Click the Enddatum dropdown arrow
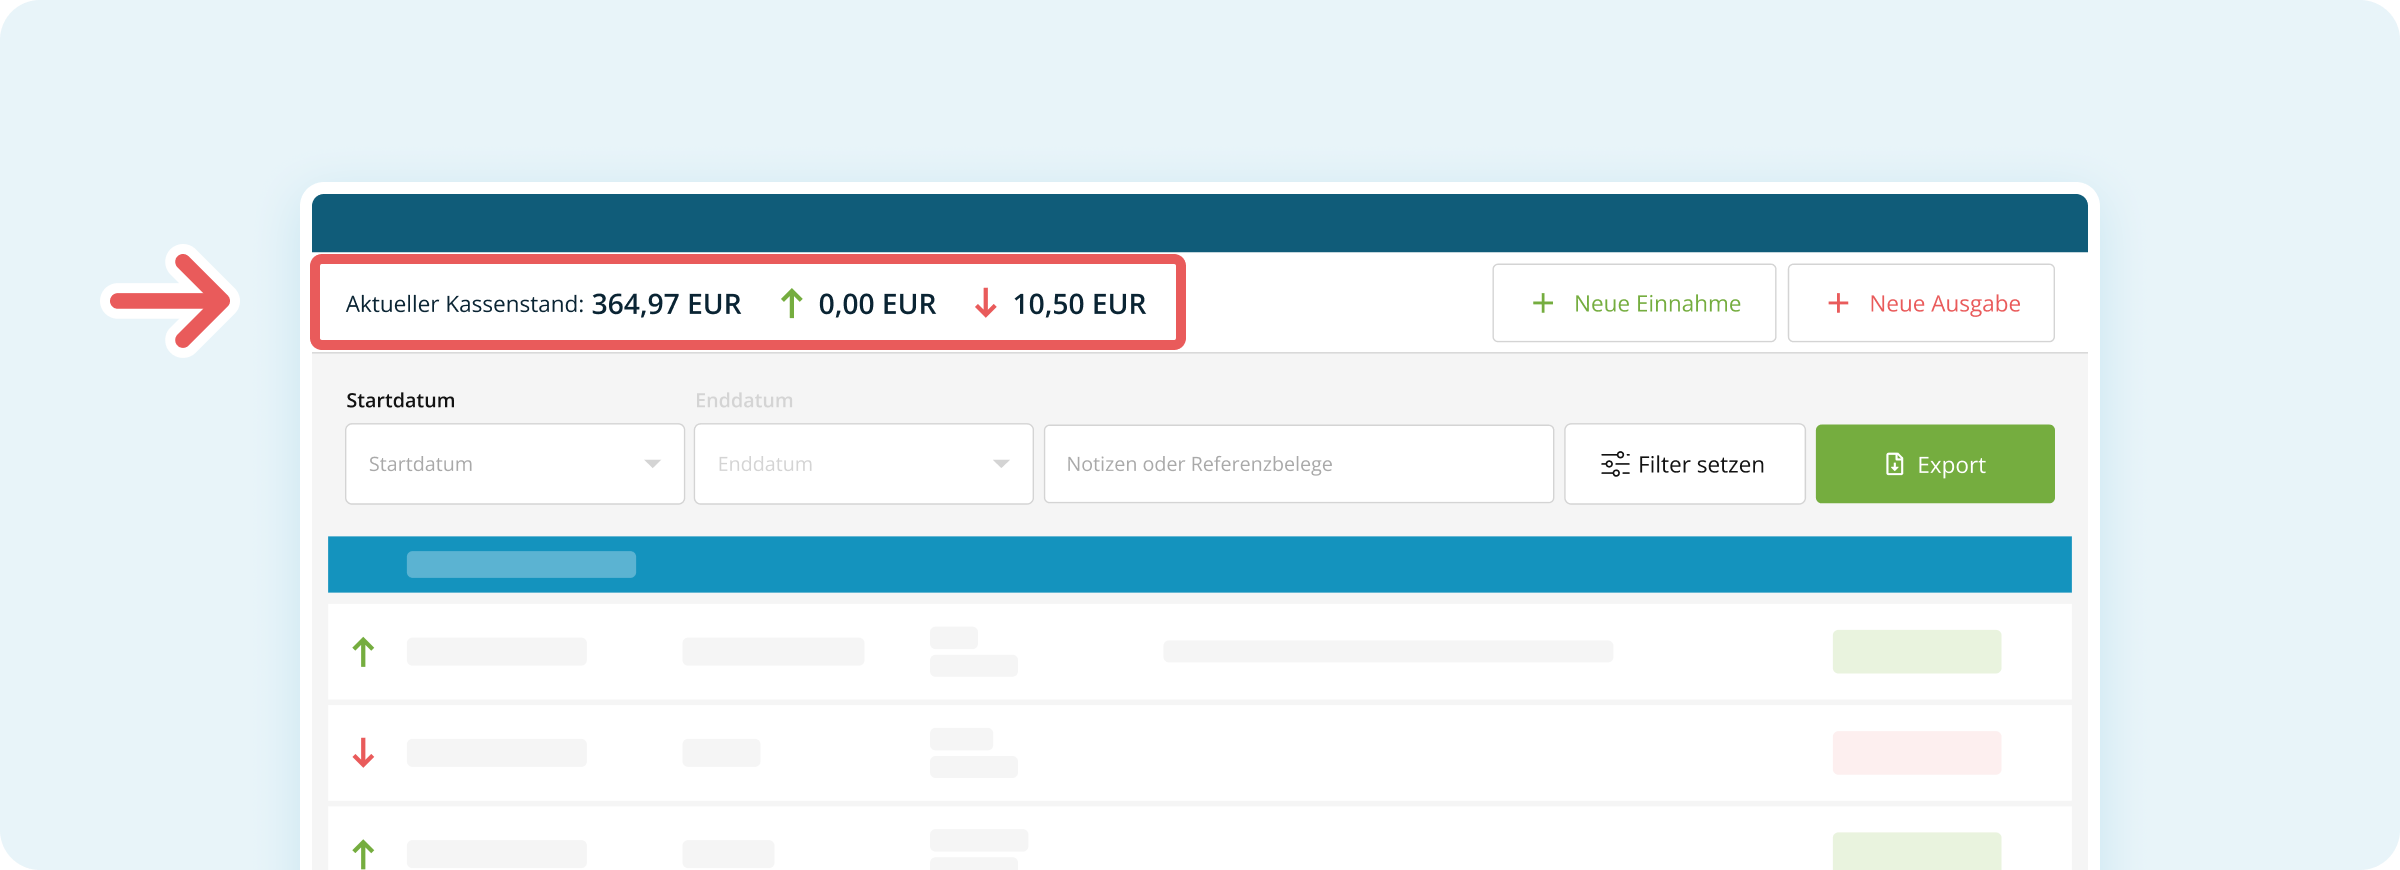 pyautogui.click(x=1001, y=464)
